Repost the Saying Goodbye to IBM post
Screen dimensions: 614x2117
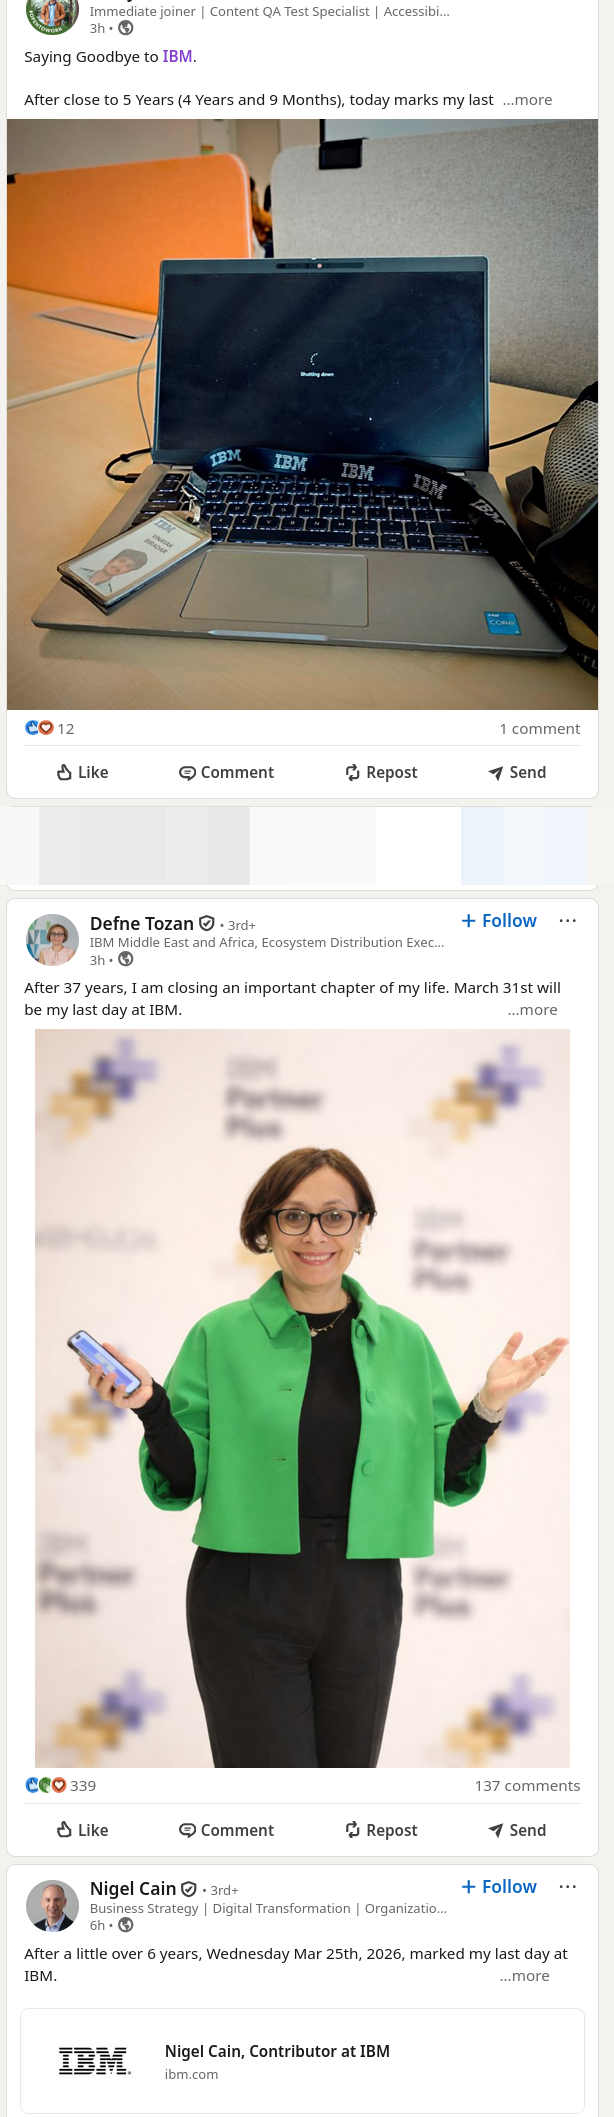coord(381,772)
